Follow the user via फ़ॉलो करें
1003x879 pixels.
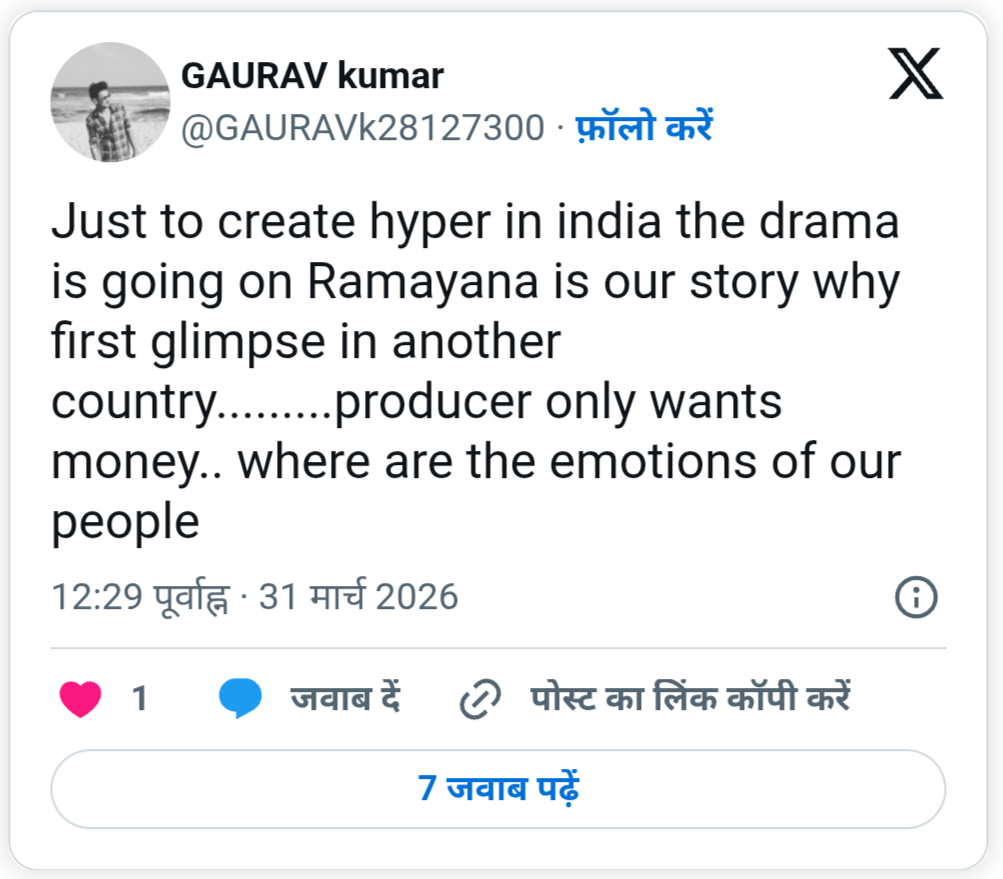(643, 128)
